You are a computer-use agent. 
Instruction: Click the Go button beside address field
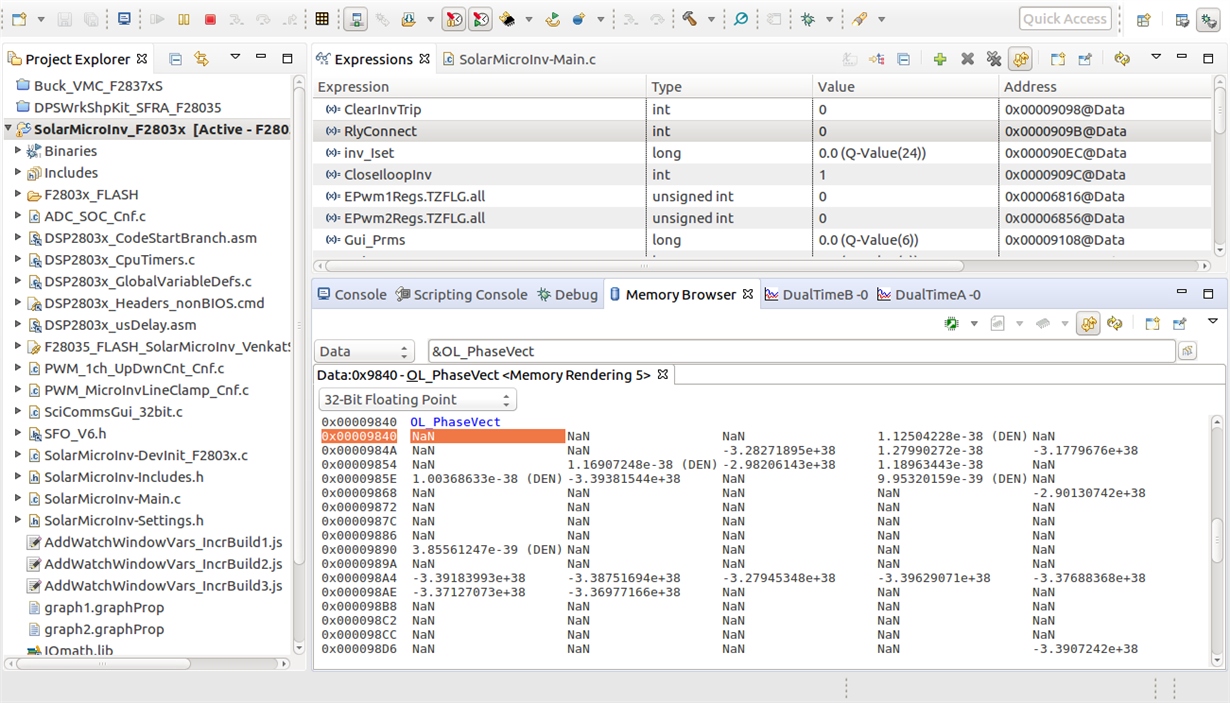1187,351
